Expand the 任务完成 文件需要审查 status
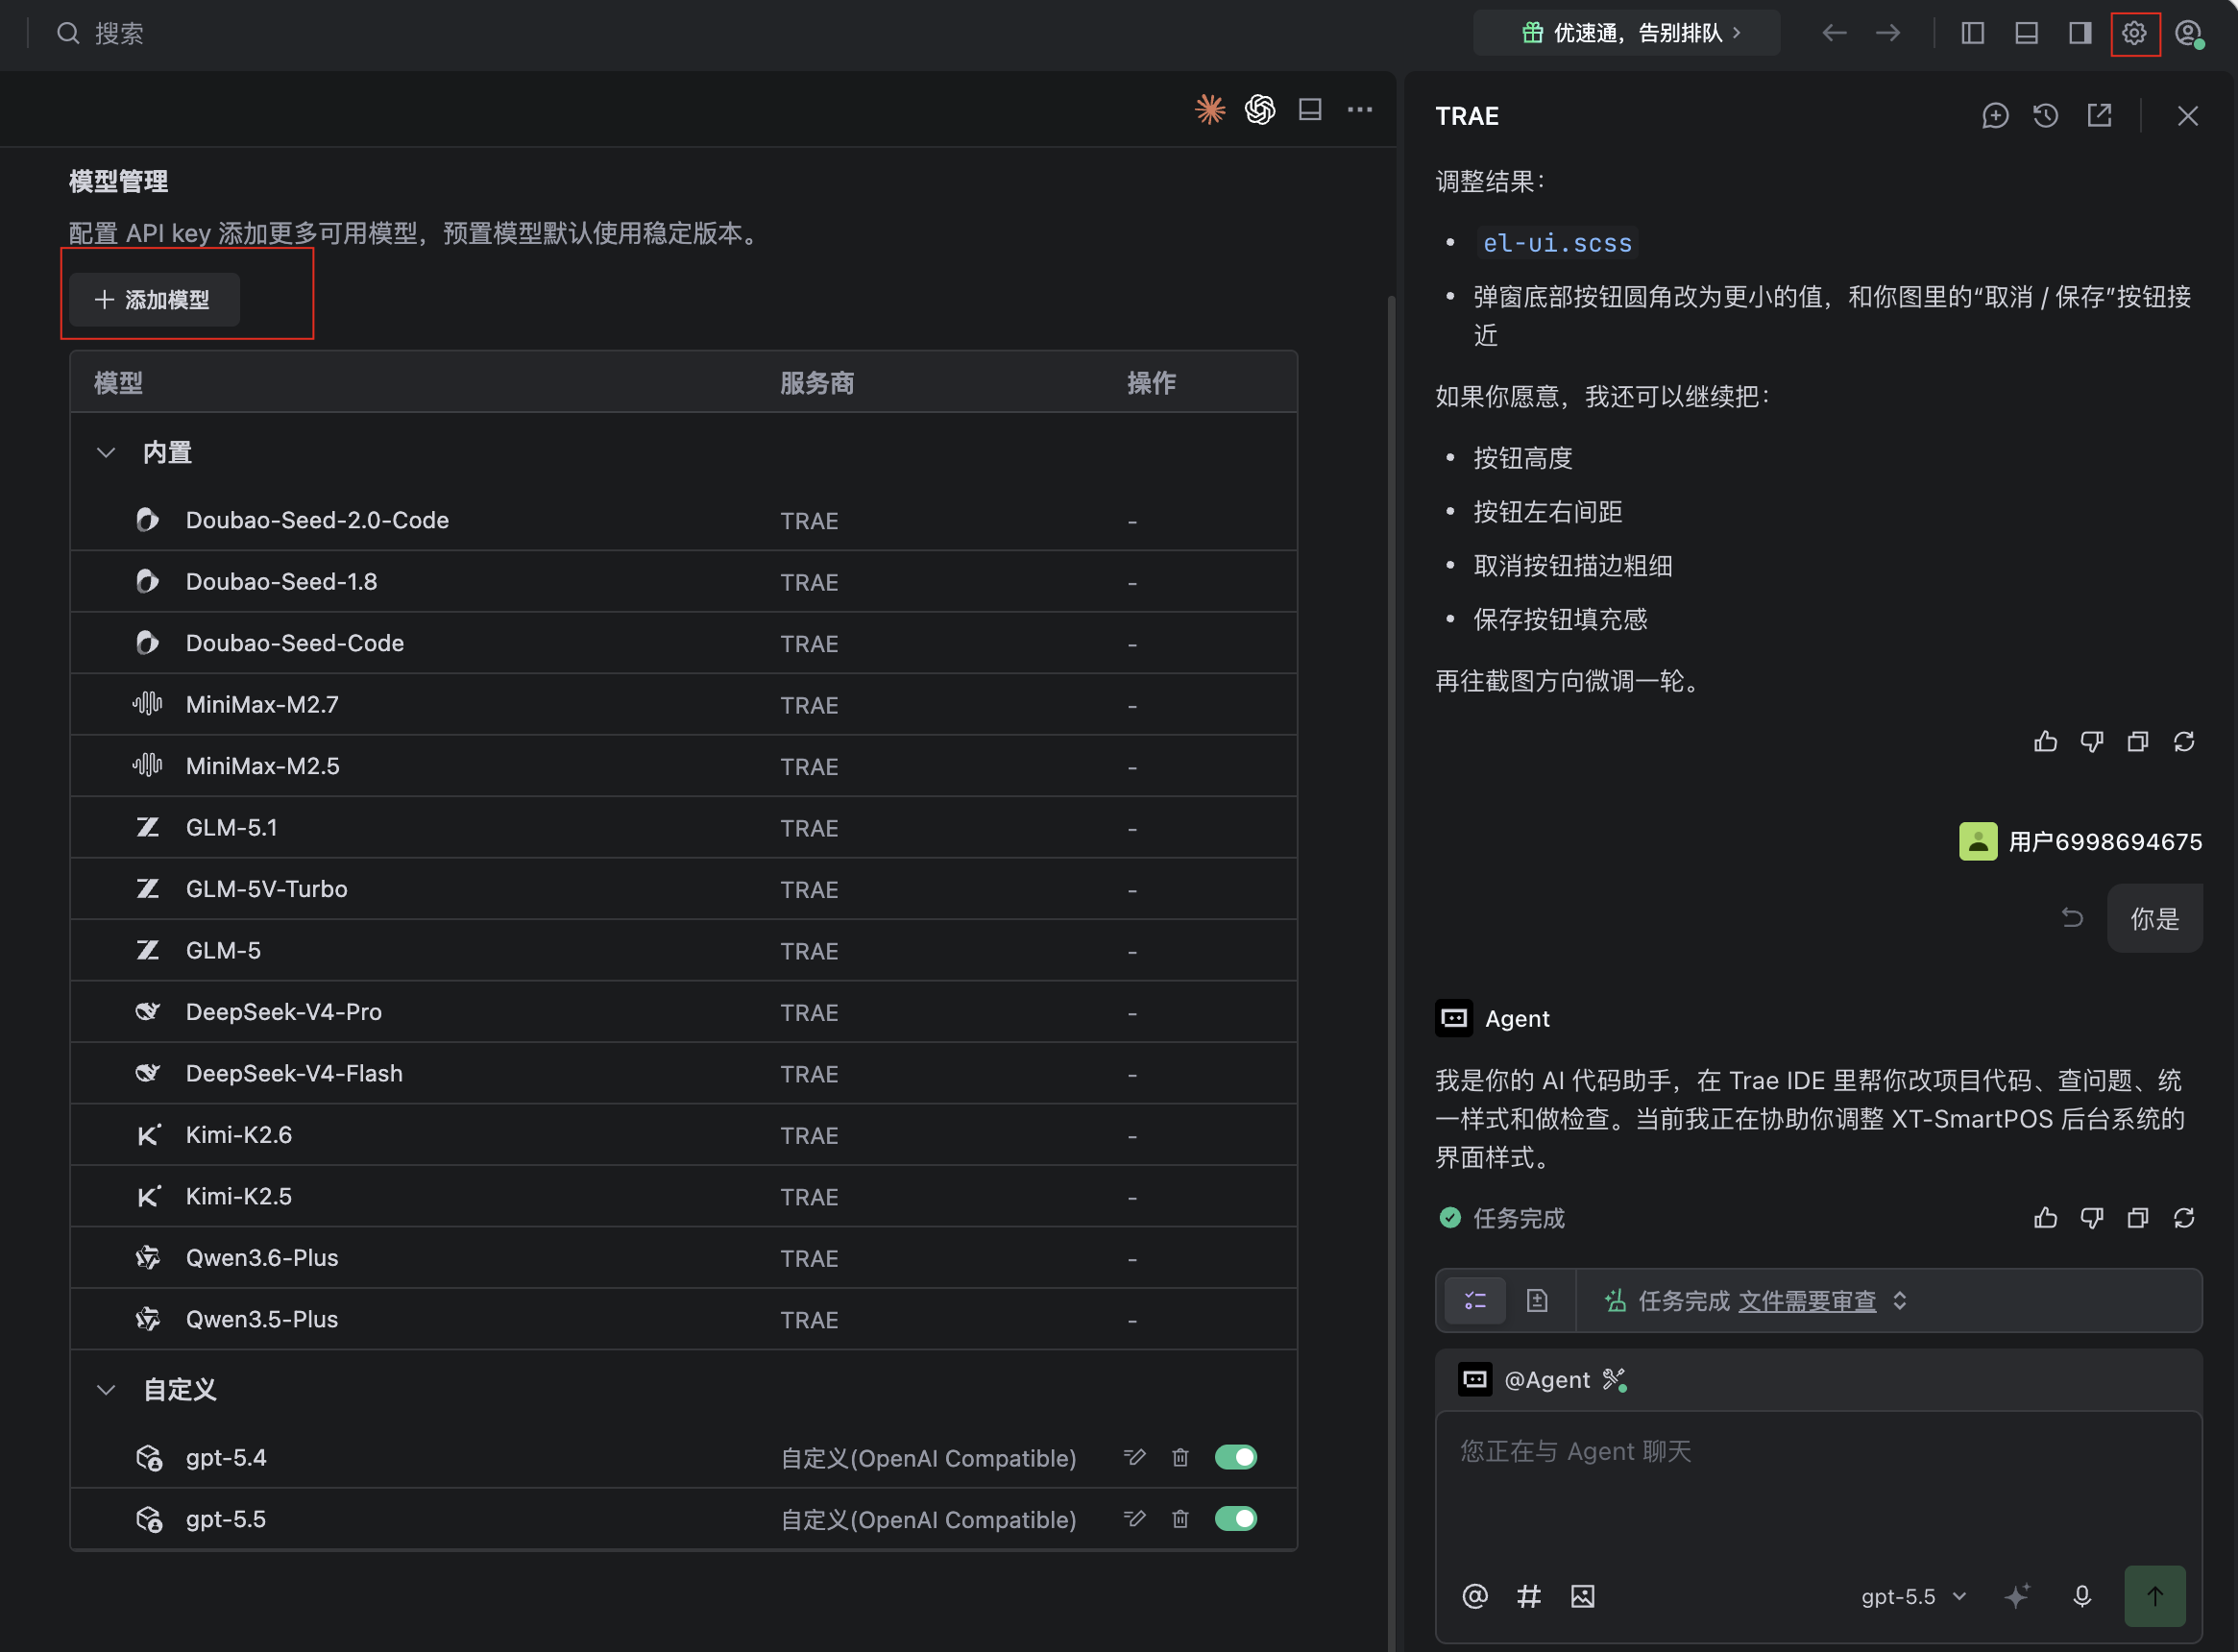The image size is (2238, 1652). coord(1900,1301)
